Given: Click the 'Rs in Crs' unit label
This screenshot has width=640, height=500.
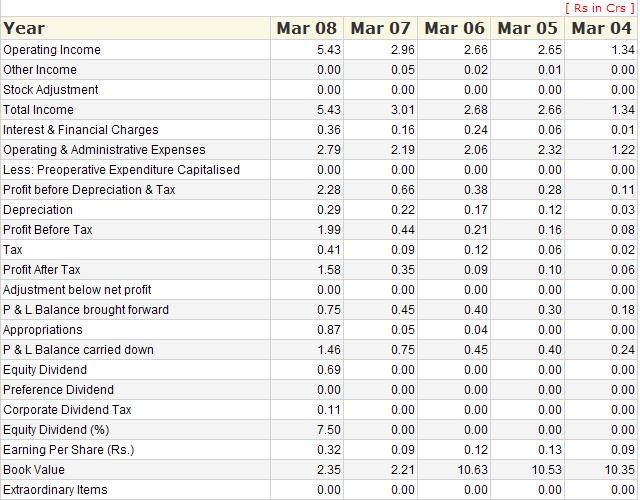Looking at the screenshot, I should tap(600, 8).
